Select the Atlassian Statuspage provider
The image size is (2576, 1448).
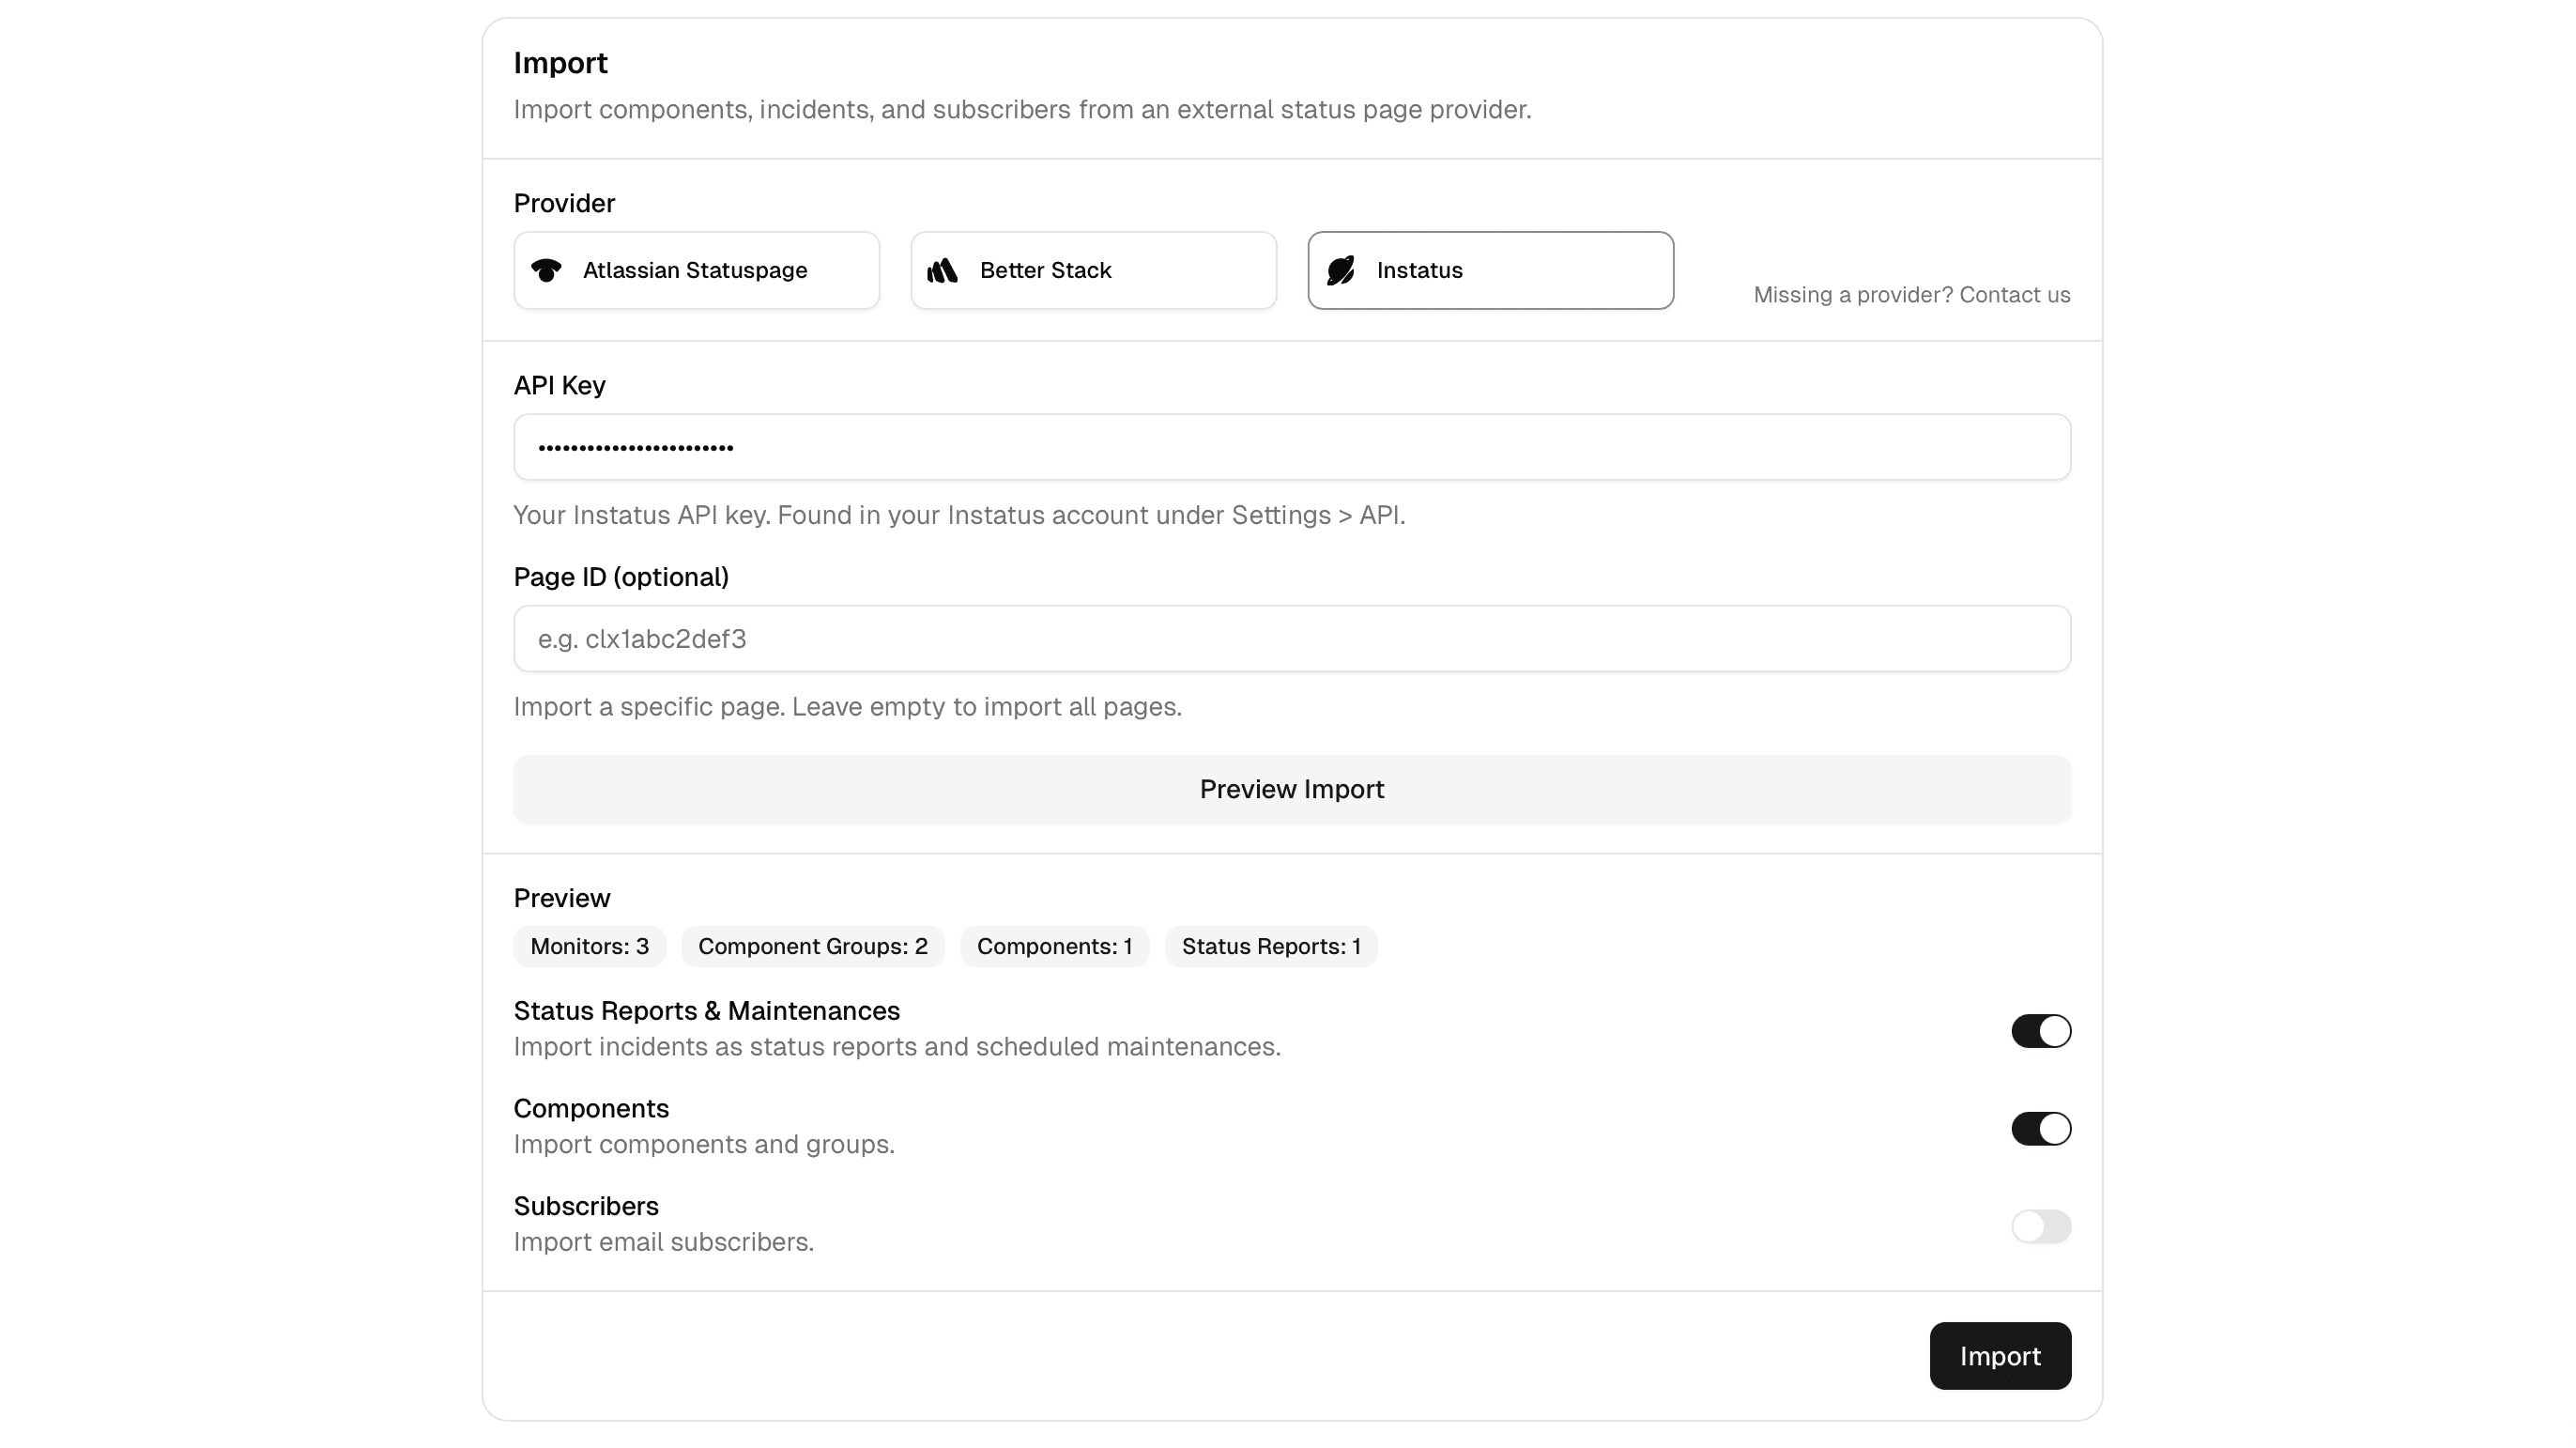coord(696,270)
